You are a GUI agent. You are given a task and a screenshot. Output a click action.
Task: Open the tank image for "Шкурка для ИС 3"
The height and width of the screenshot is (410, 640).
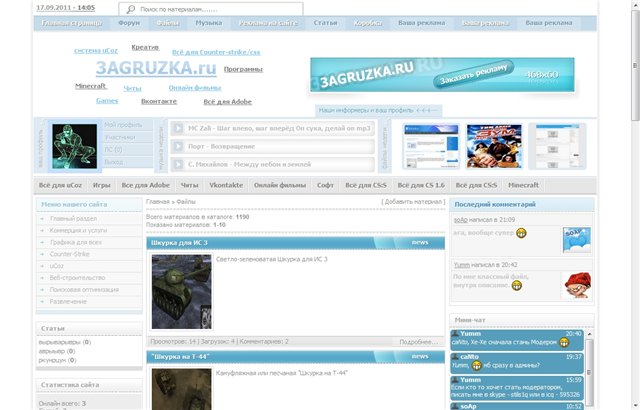click(182, 291)
